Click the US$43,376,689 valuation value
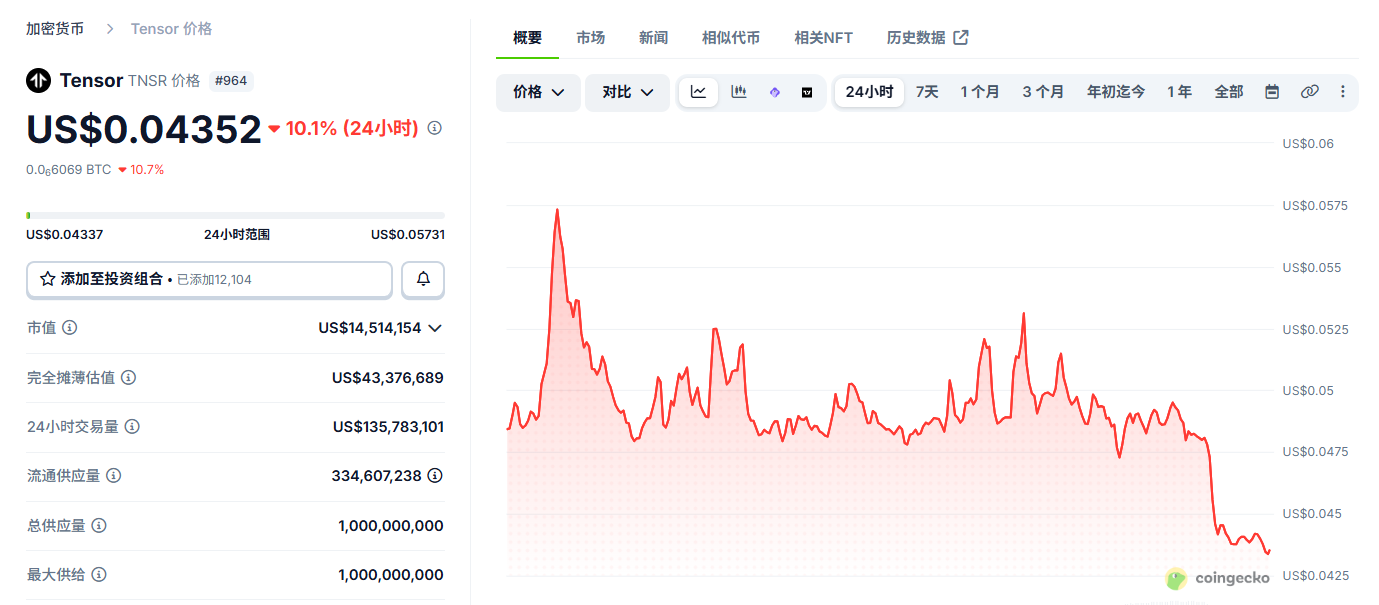 (x=388, y=378)
